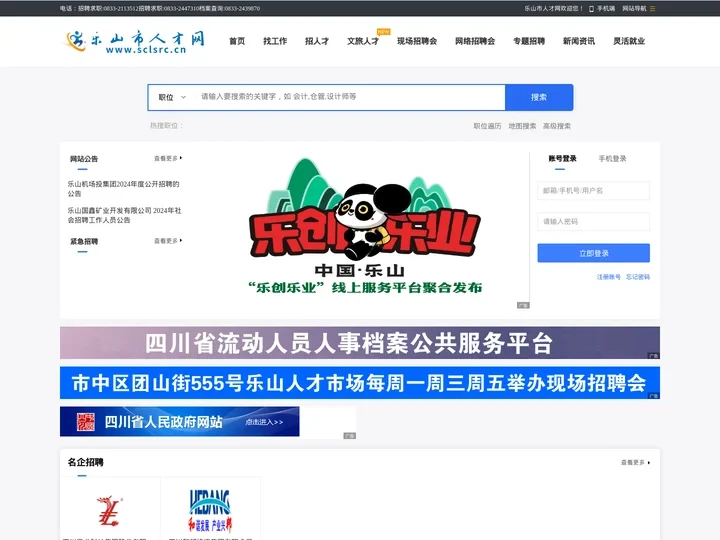Open 灵活就业 navigation item

pos(629,41)
